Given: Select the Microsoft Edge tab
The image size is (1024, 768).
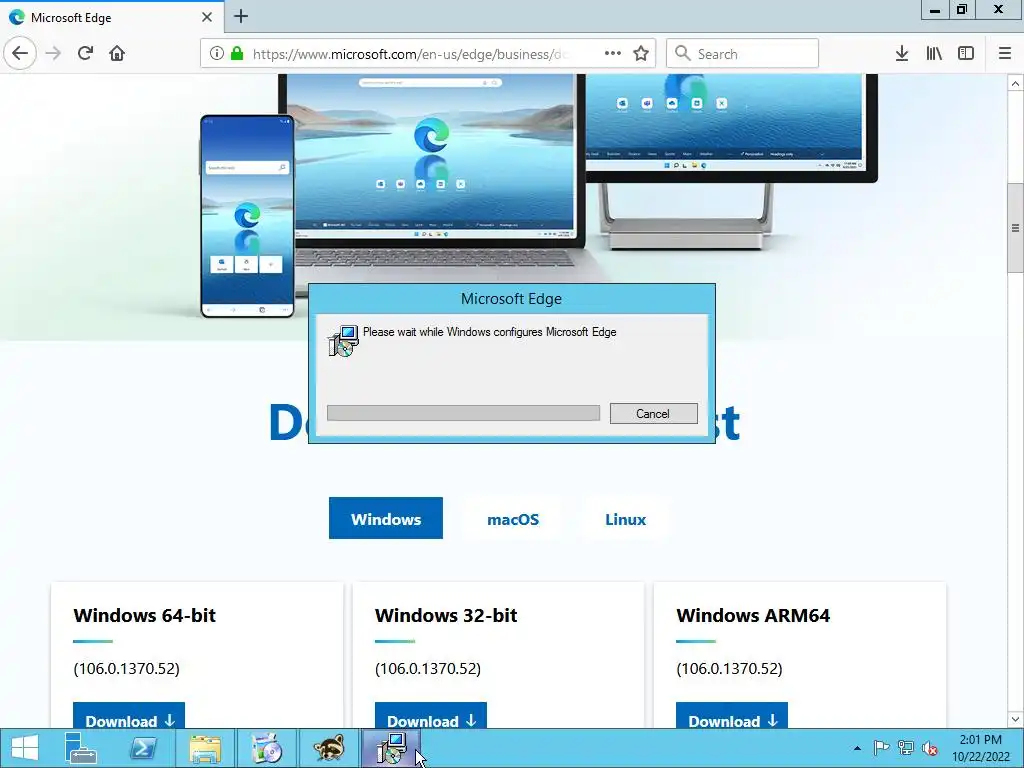Looking at the screenshot, I should point(112,17).
